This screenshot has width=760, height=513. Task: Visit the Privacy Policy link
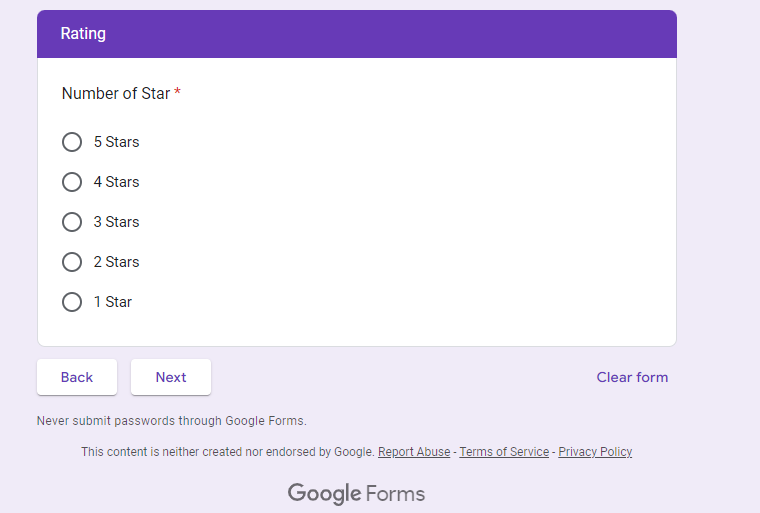(595, 452)
